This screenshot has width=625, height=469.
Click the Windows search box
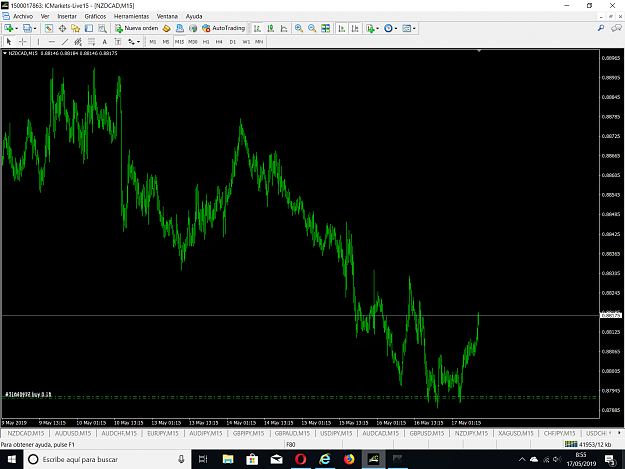pos(108,459)
